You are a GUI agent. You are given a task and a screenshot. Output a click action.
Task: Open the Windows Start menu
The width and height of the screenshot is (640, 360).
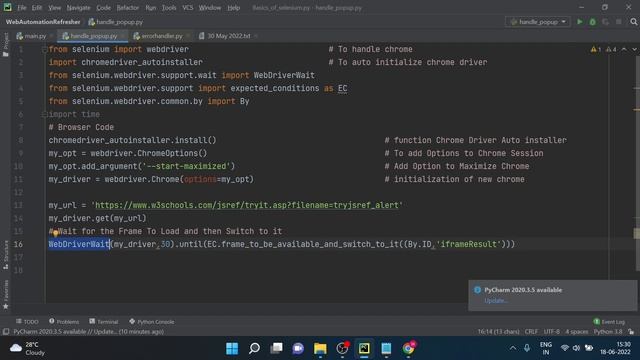pyautogui.click(x=232, y=348)
